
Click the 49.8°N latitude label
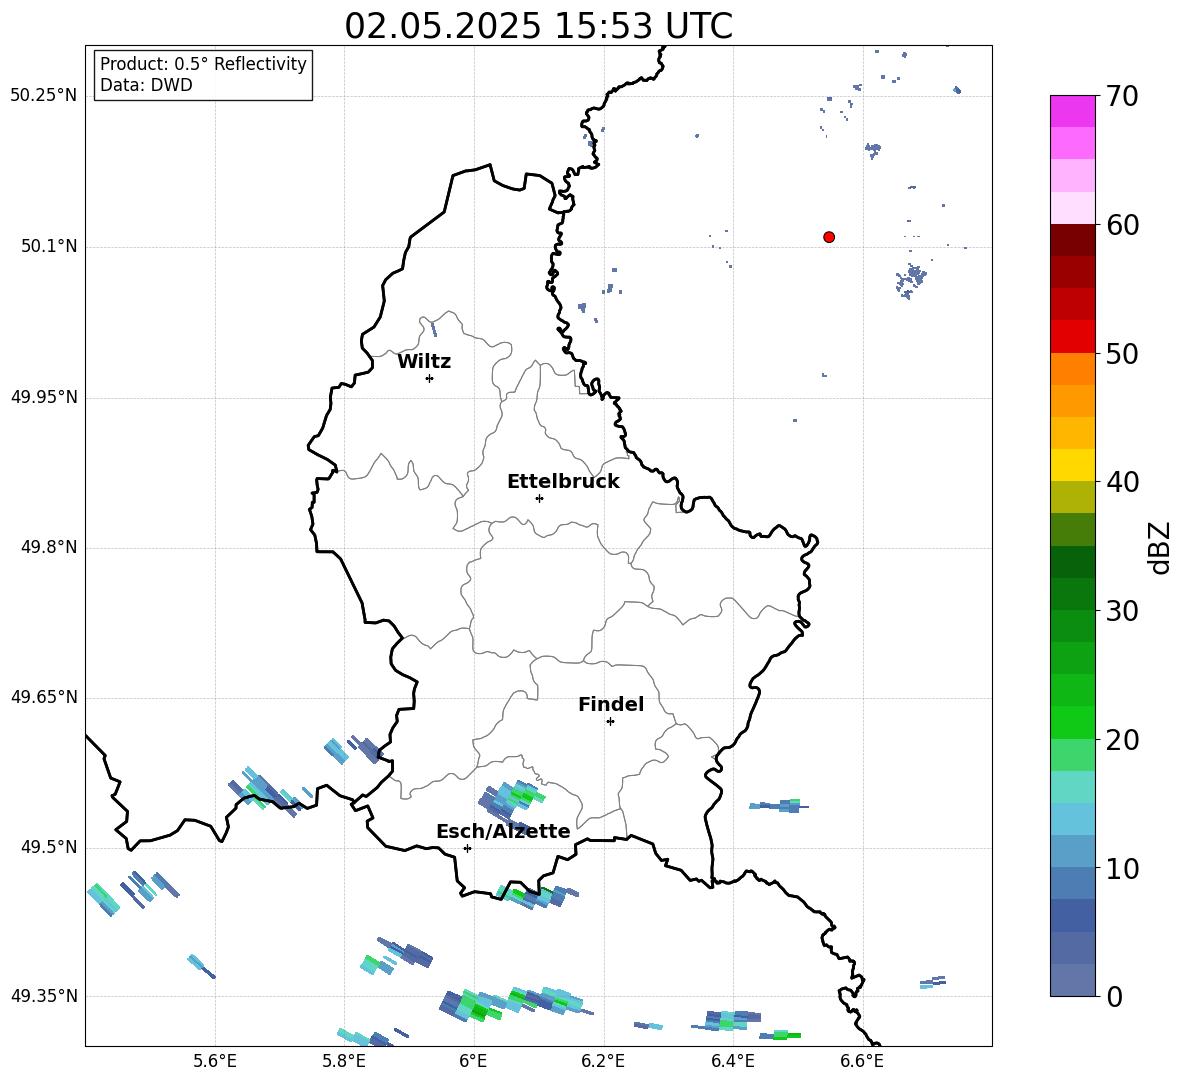coord(49,547)
